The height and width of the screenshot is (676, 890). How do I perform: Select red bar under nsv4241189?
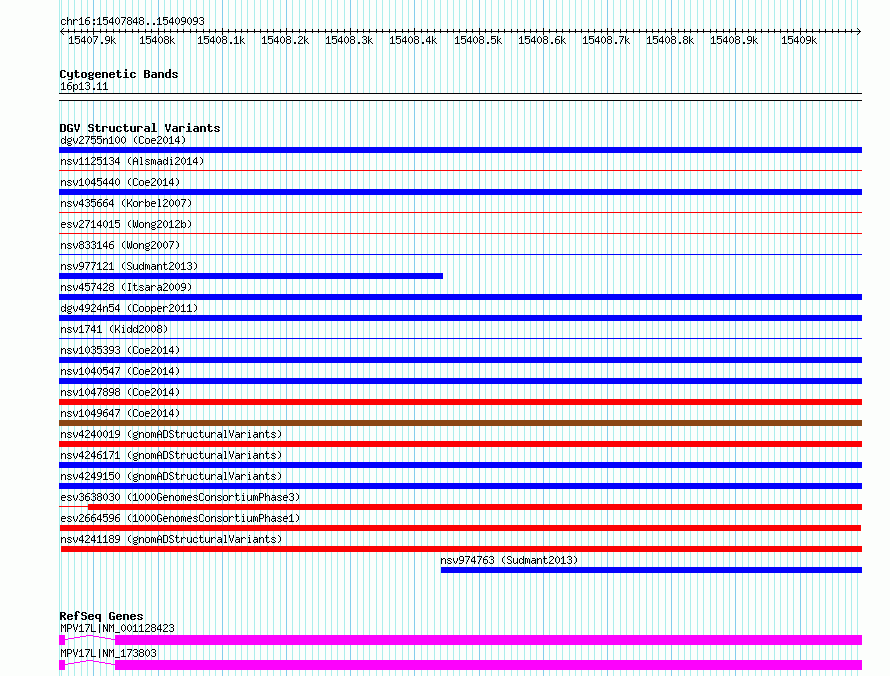point(461,549)
